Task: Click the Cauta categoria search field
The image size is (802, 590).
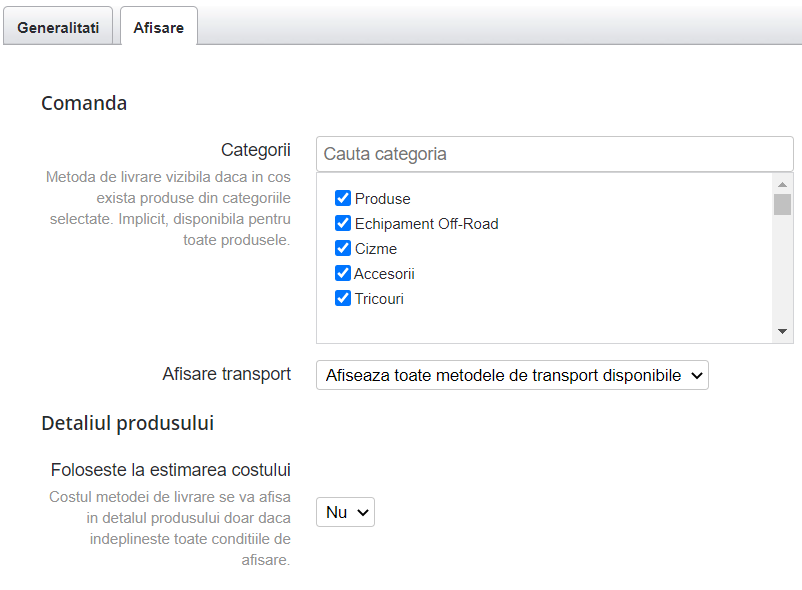Action: (554, 154)
